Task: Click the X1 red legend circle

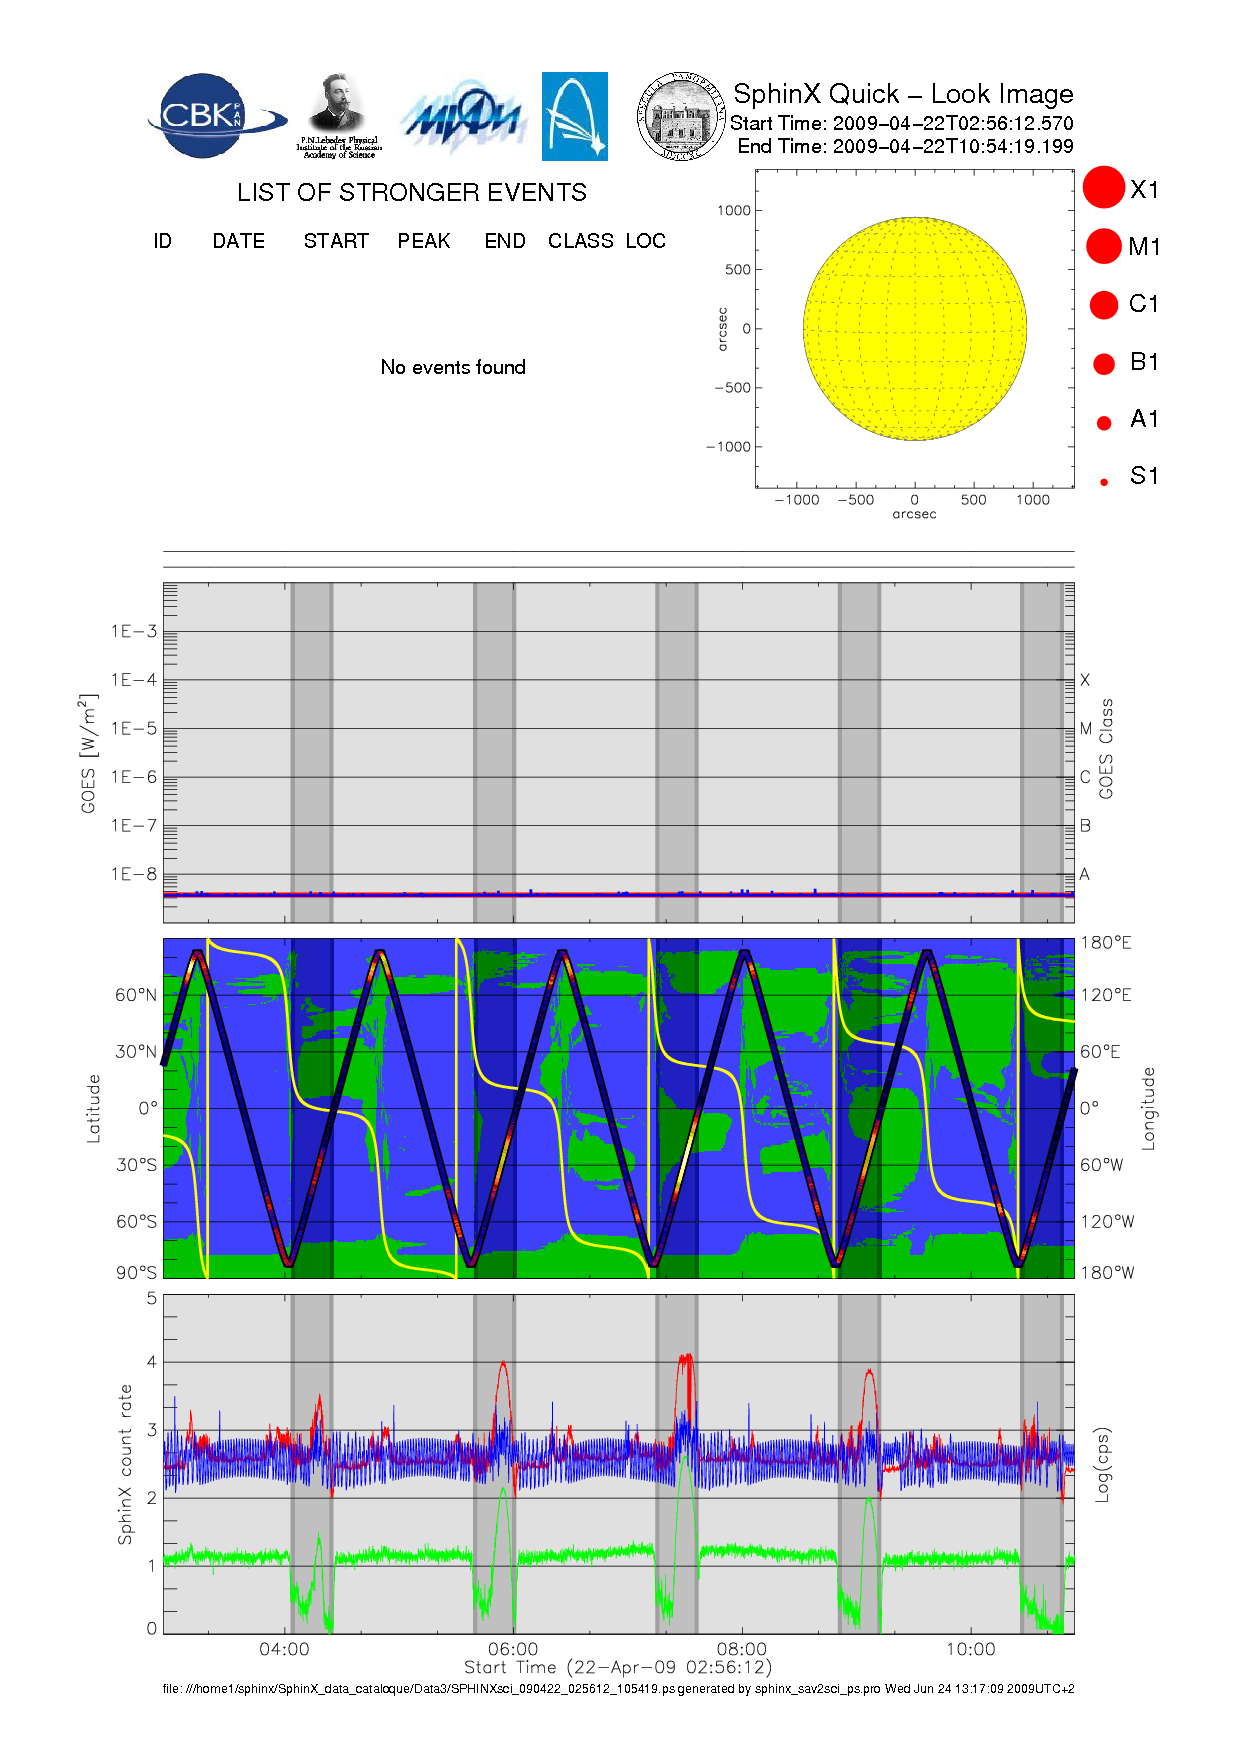Action: [1104, 188]
